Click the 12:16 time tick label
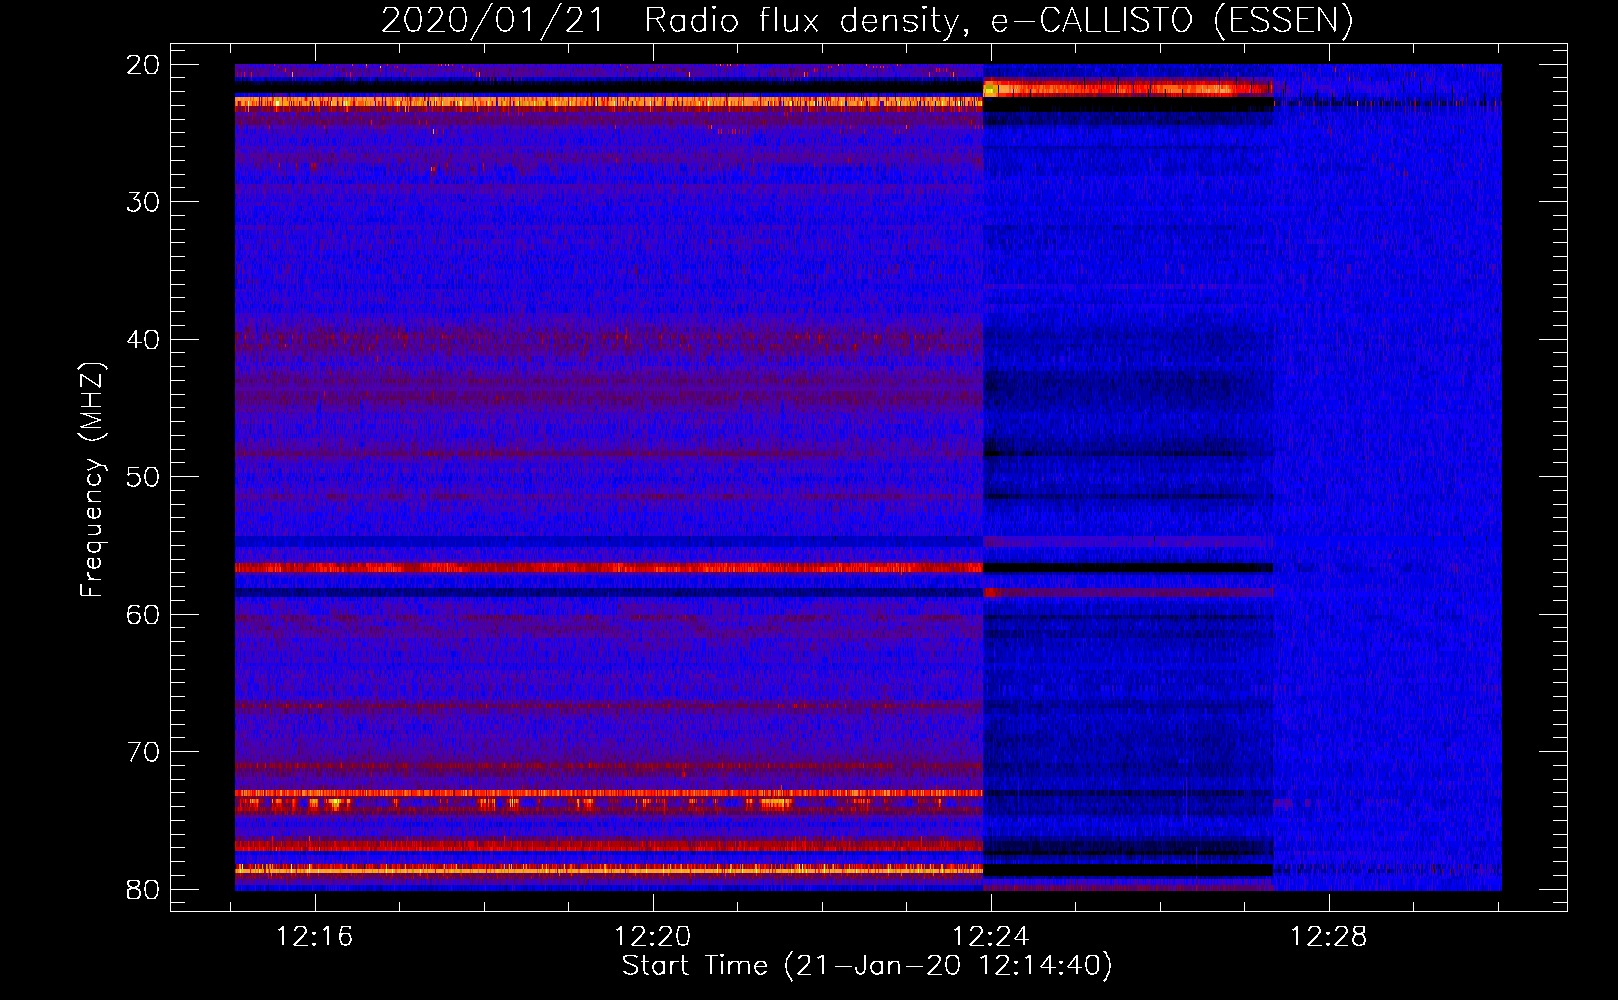 tap(315, 937)
